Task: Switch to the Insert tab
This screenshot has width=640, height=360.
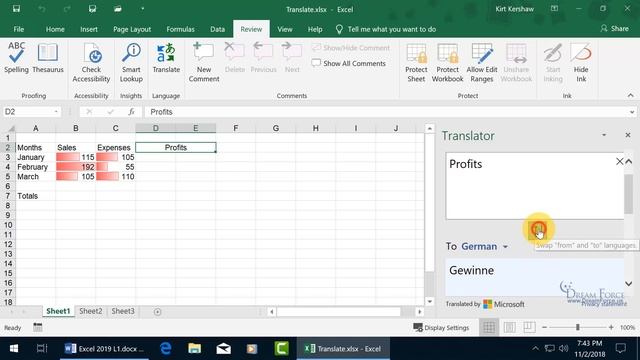Action: point(89,29)
